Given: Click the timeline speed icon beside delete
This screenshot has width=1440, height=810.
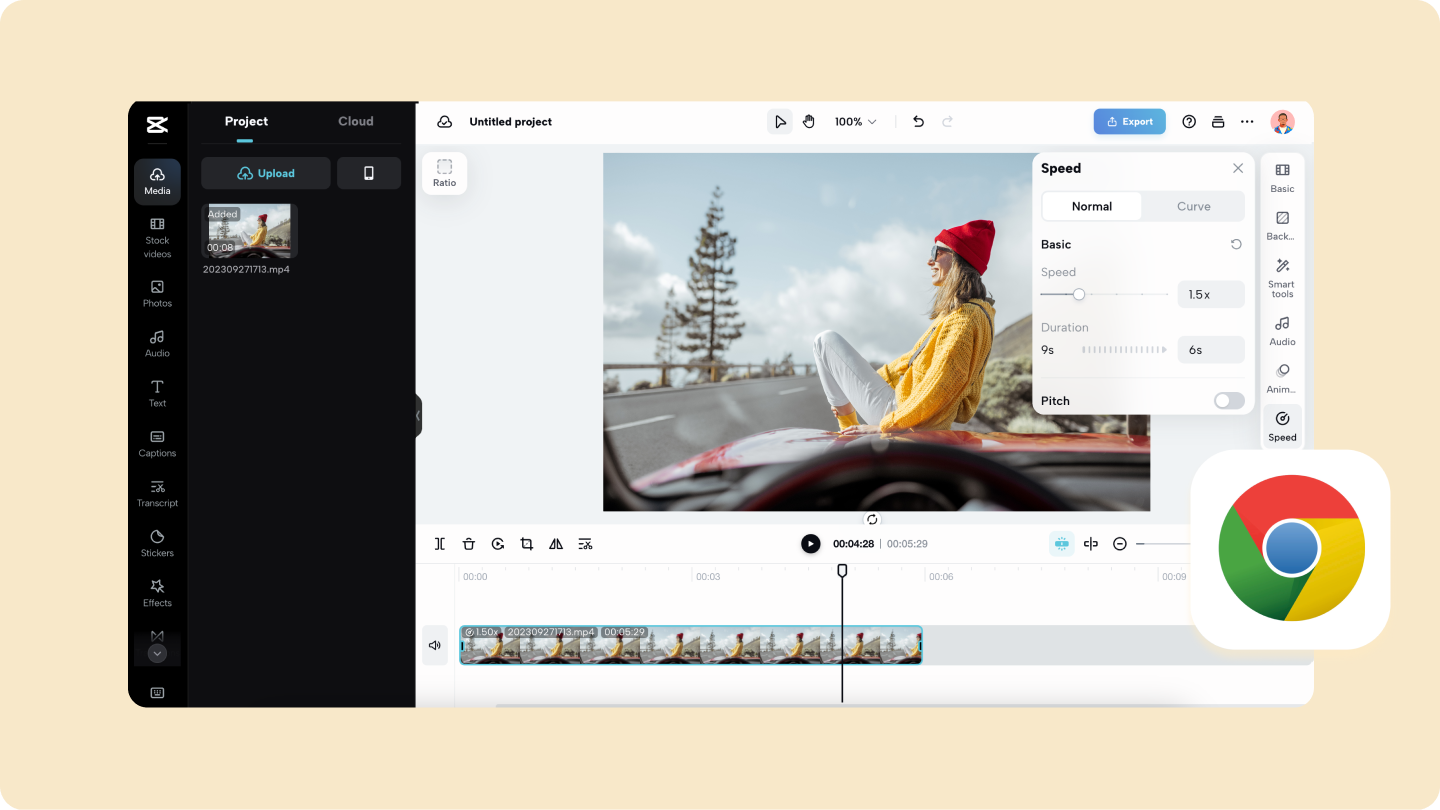Looking at the screenshot, I should tap(498, 544).
